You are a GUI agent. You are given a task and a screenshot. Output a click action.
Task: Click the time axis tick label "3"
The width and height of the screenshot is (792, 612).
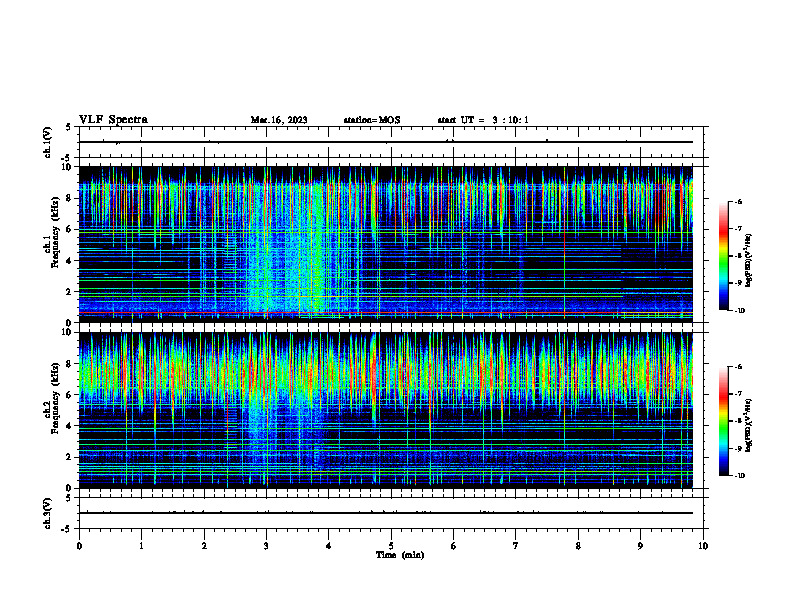266,546
